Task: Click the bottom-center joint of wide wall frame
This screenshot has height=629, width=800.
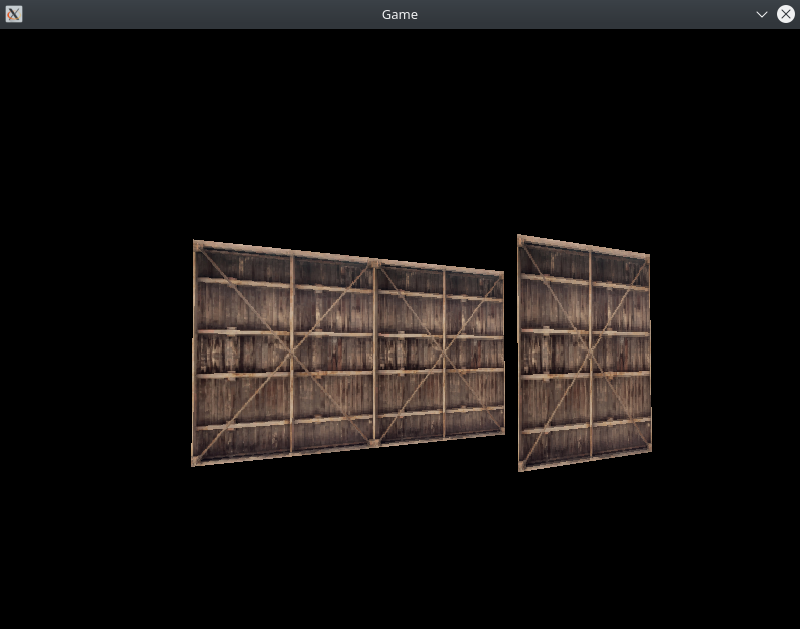Action: [x=375, y=442]
